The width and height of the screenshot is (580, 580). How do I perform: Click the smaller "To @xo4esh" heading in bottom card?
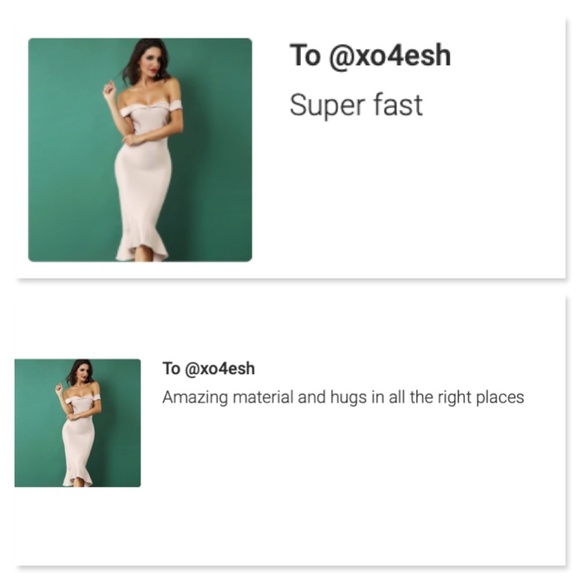point(209,368)
